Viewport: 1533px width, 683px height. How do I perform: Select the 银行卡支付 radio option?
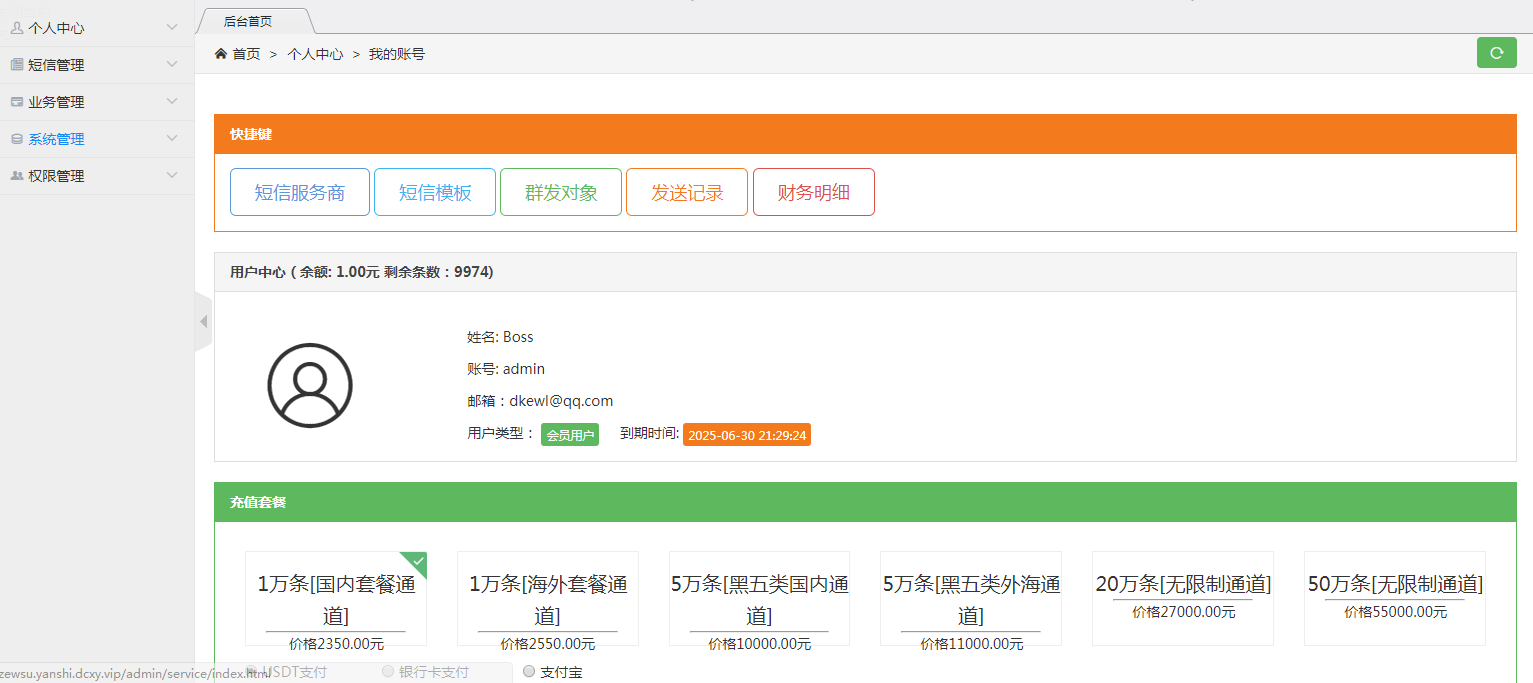tap(388, 672)
